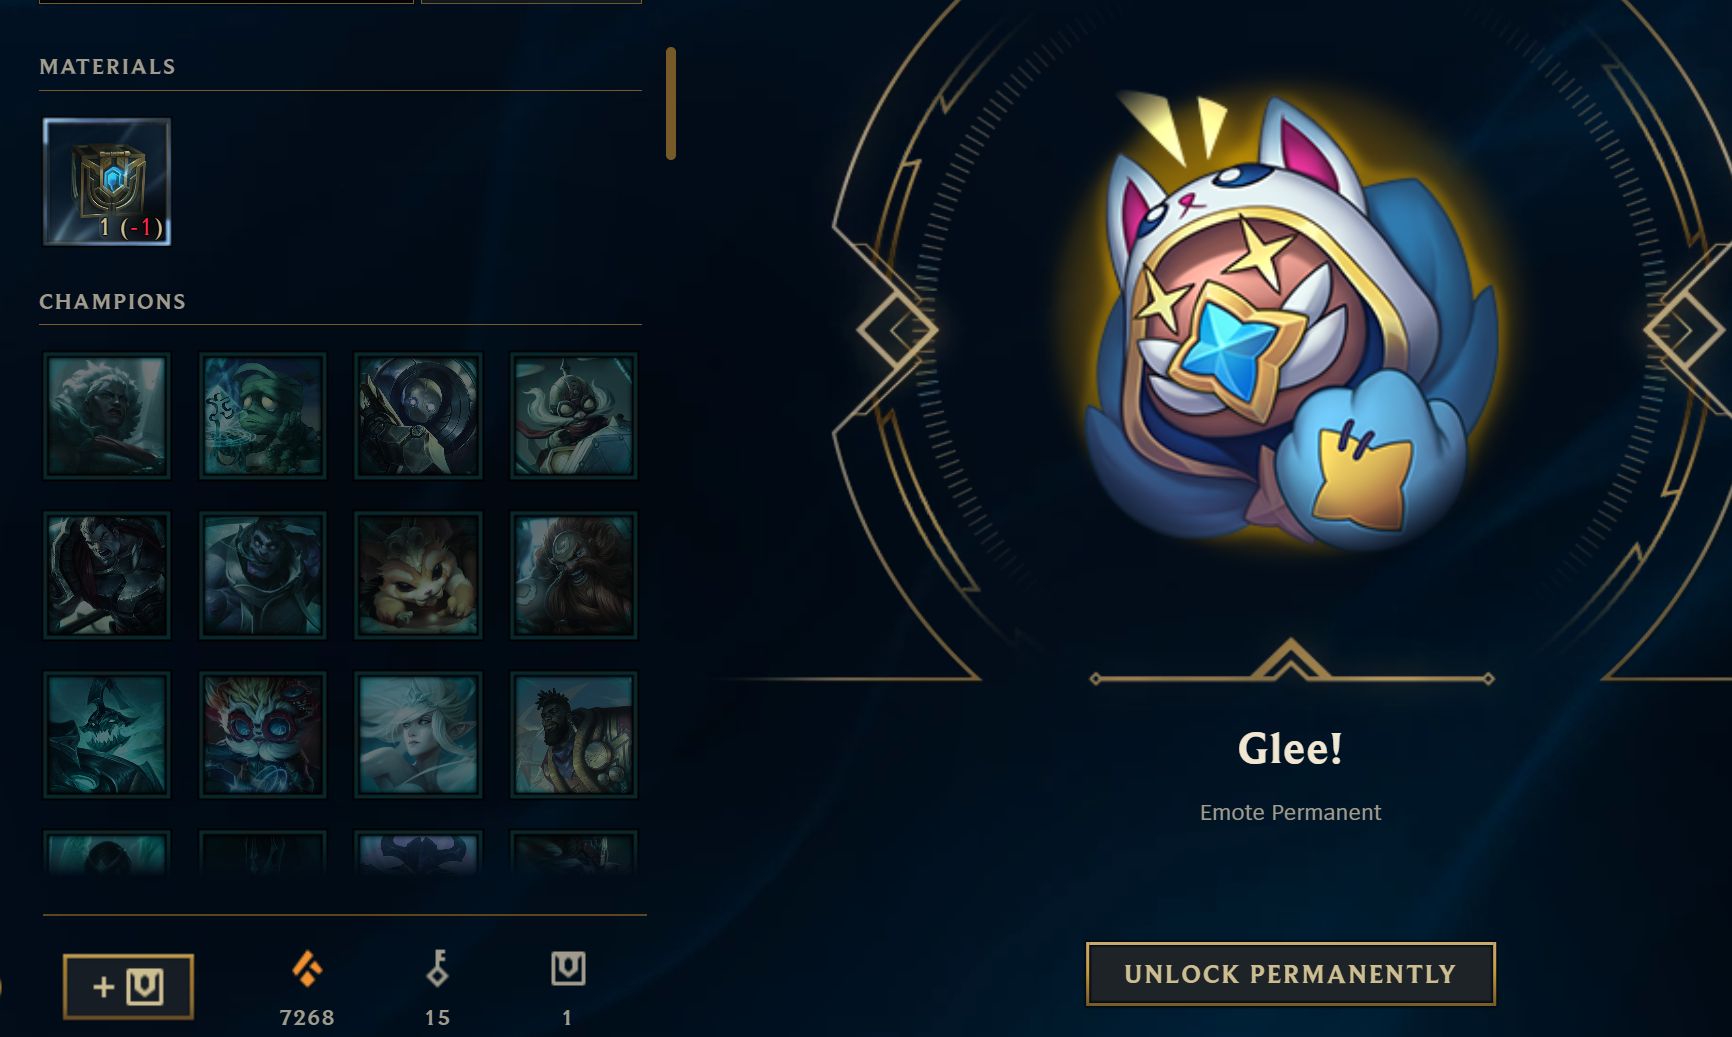Click the chest count icon showing 1
1732x1037 pixels.
[x=568, y=968]
